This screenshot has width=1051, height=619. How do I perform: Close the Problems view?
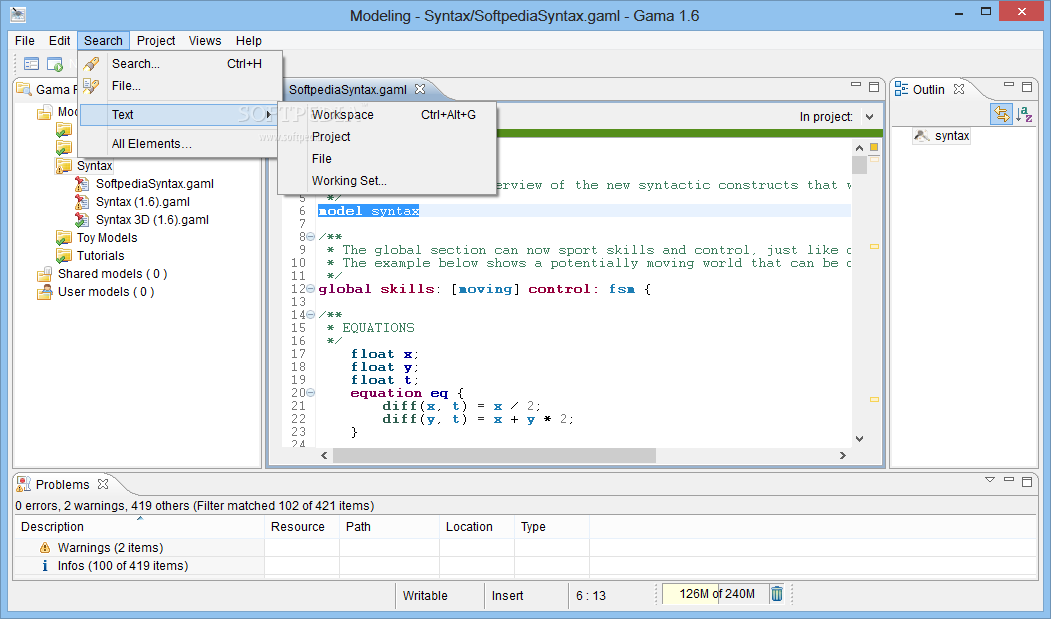coord(103,484)
